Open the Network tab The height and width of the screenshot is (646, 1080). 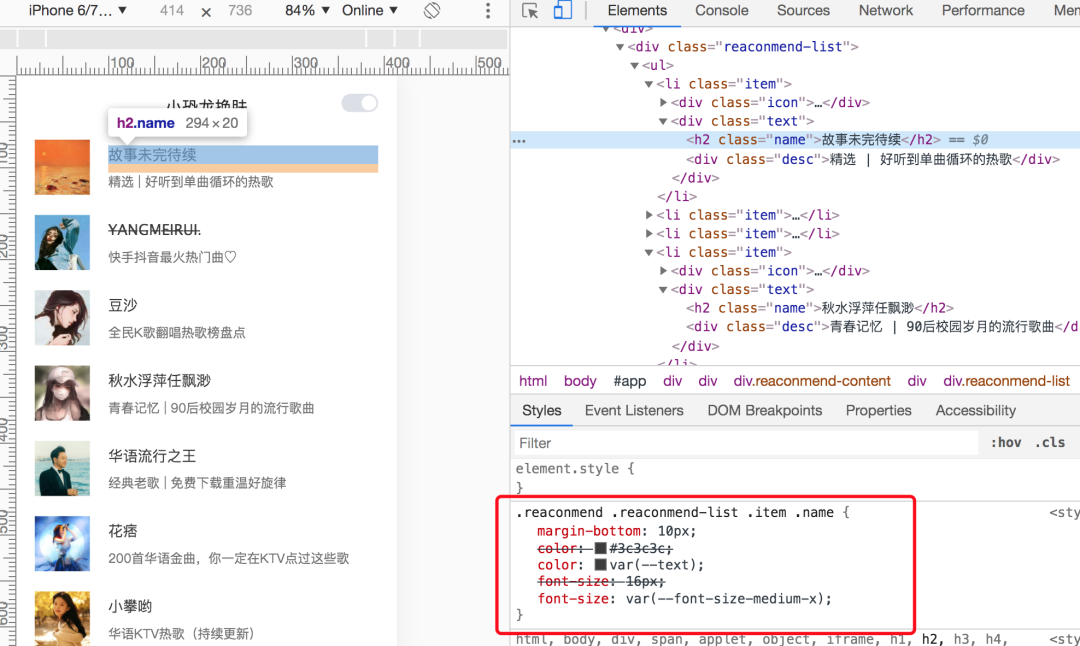[x=885, y=10]
